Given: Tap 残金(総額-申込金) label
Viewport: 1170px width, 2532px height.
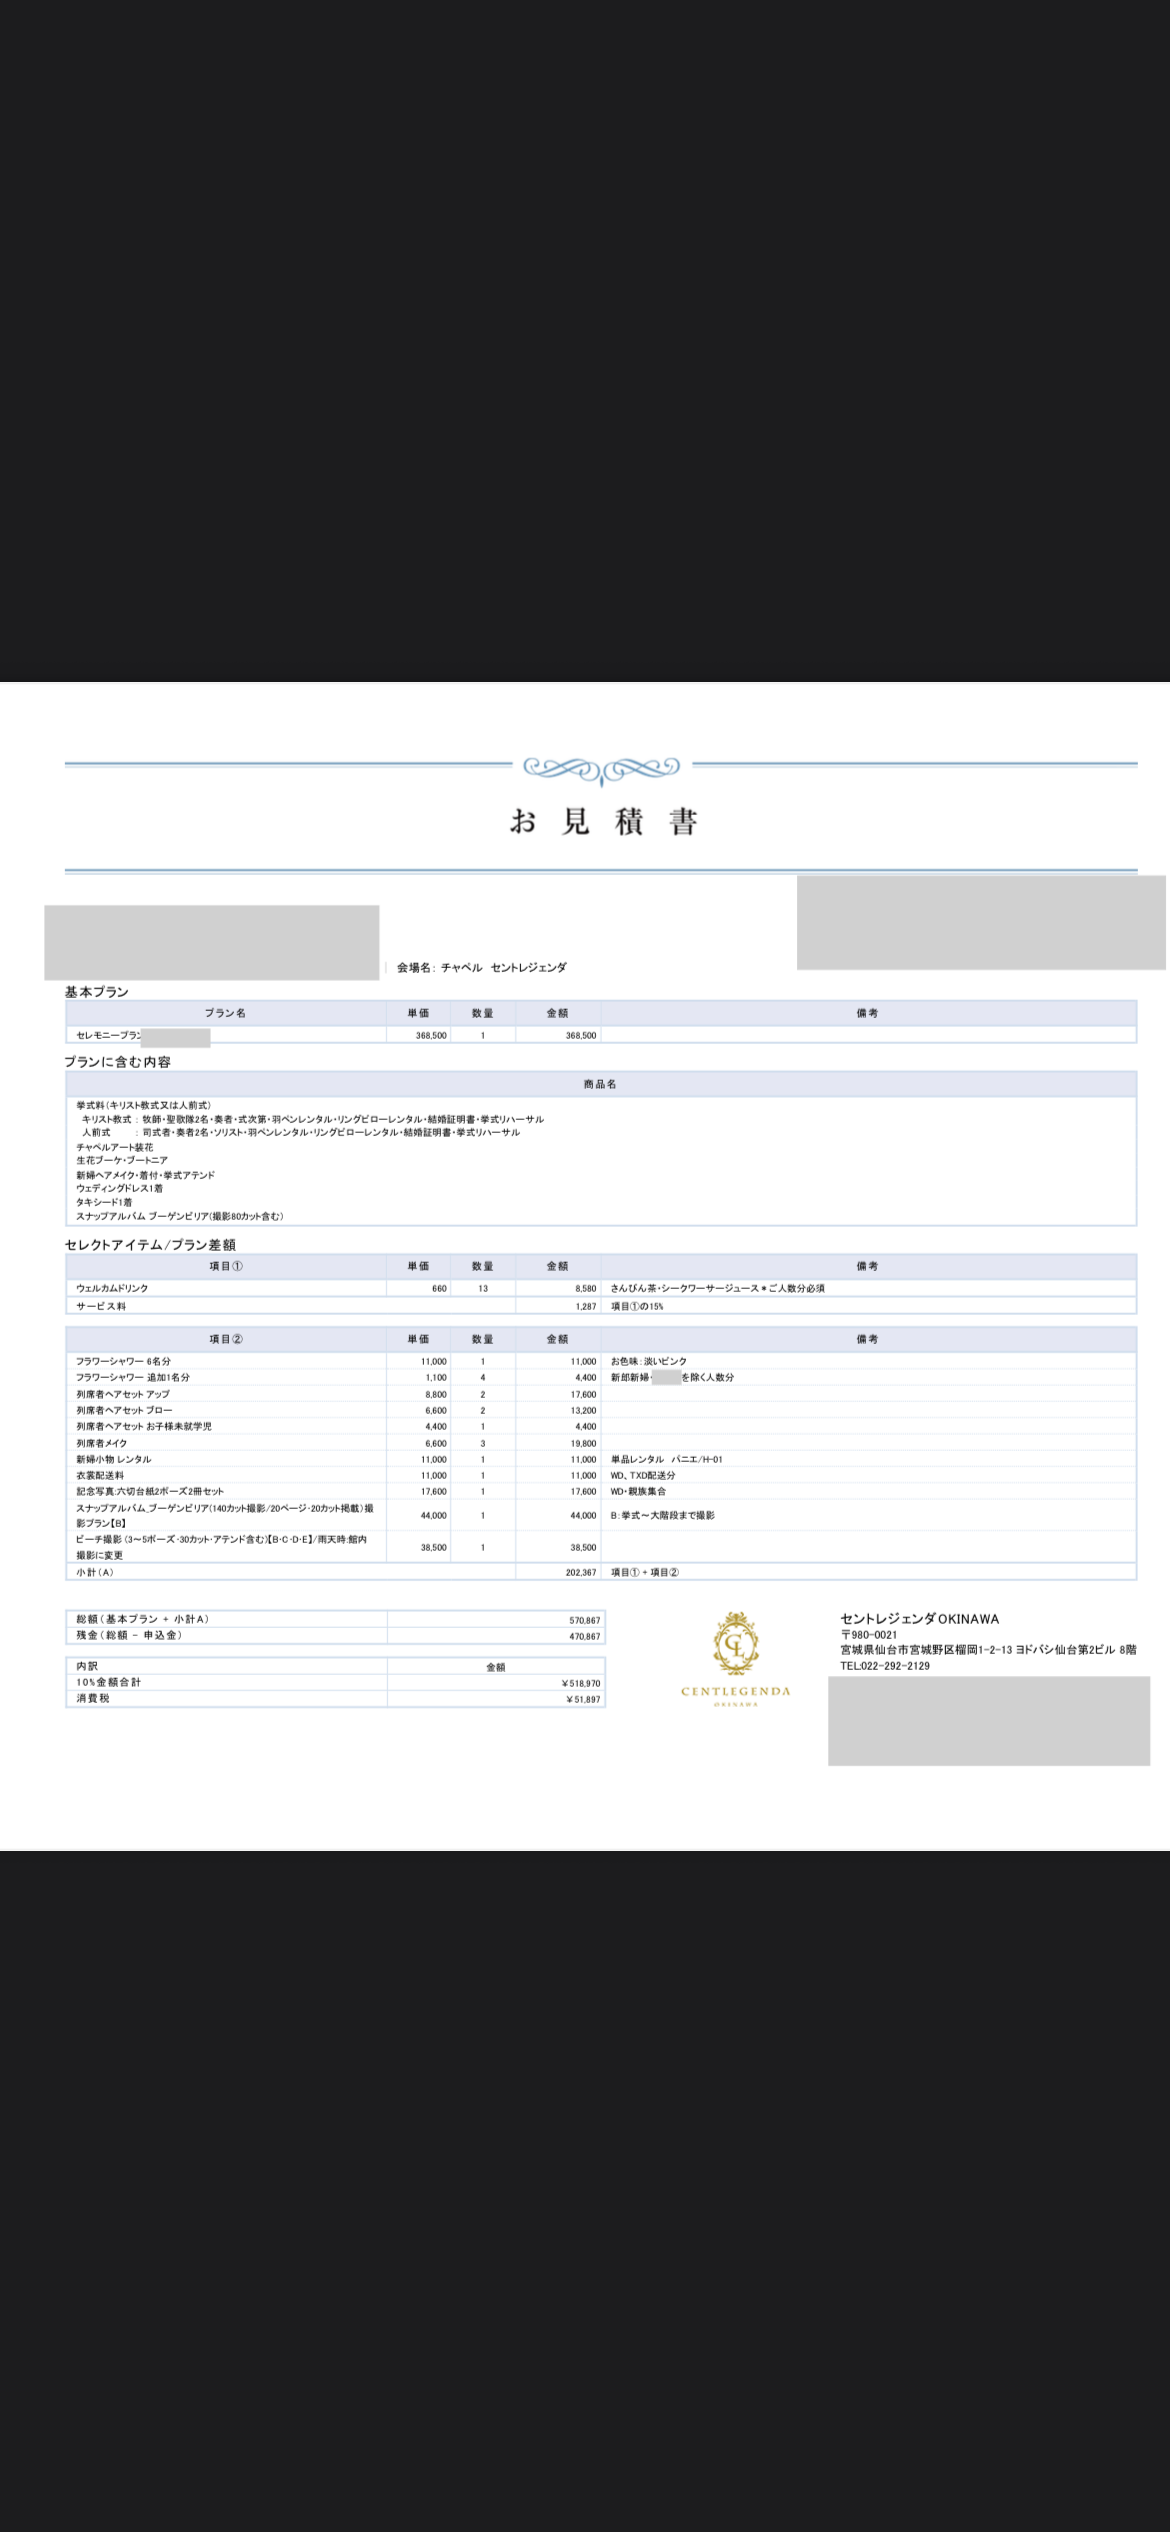Looking at the screenshot, I should coord(130,1635).
